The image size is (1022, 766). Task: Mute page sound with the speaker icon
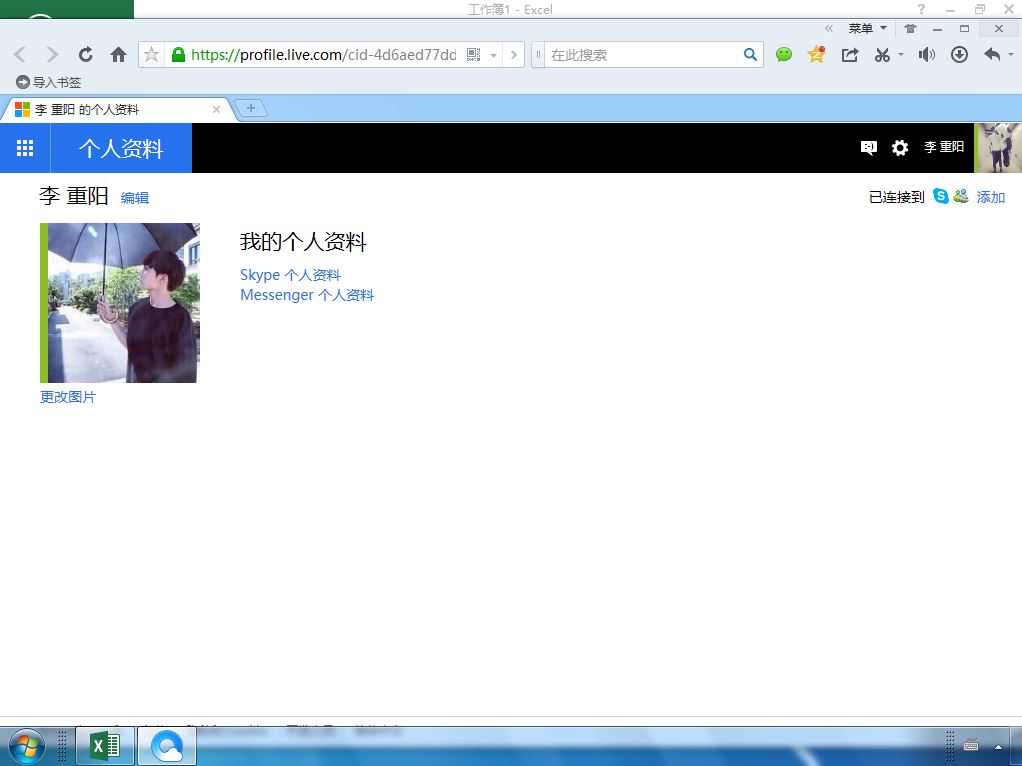point(926,55)
